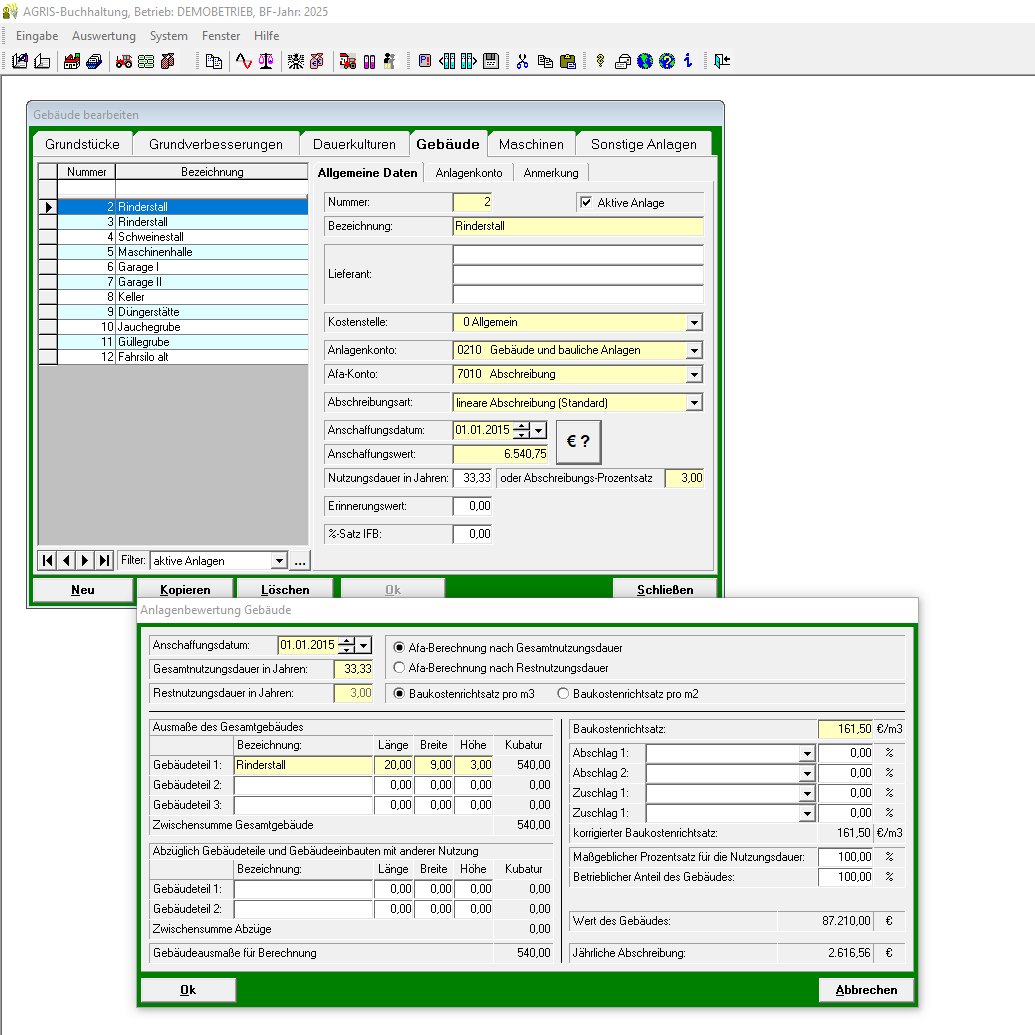This screenshot has height=1035, width=1035.
Task: Select Afa-Berechnung nach Restnutzungsdauer option
Action: pos(400,667)
